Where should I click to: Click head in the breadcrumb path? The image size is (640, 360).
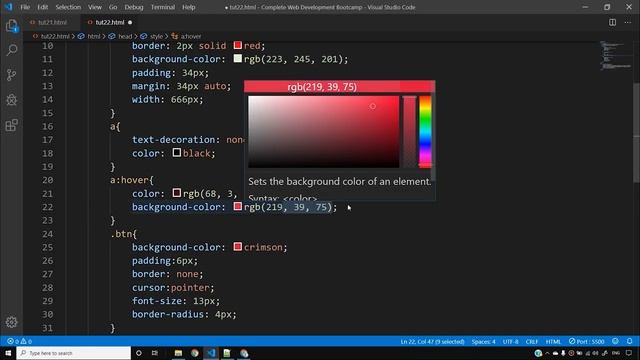125,36
